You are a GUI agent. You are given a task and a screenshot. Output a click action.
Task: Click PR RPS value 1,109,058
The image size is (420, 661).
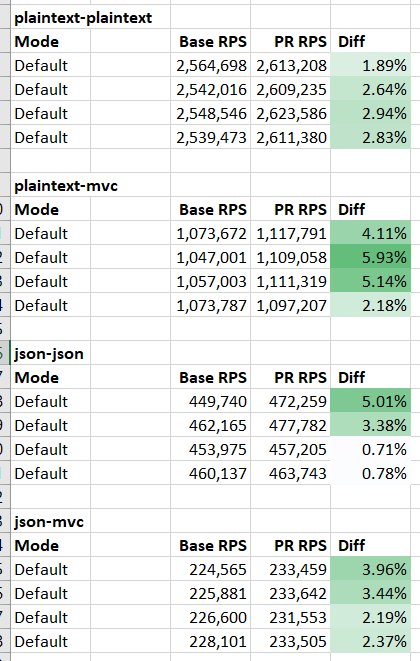tap(291, 257)
